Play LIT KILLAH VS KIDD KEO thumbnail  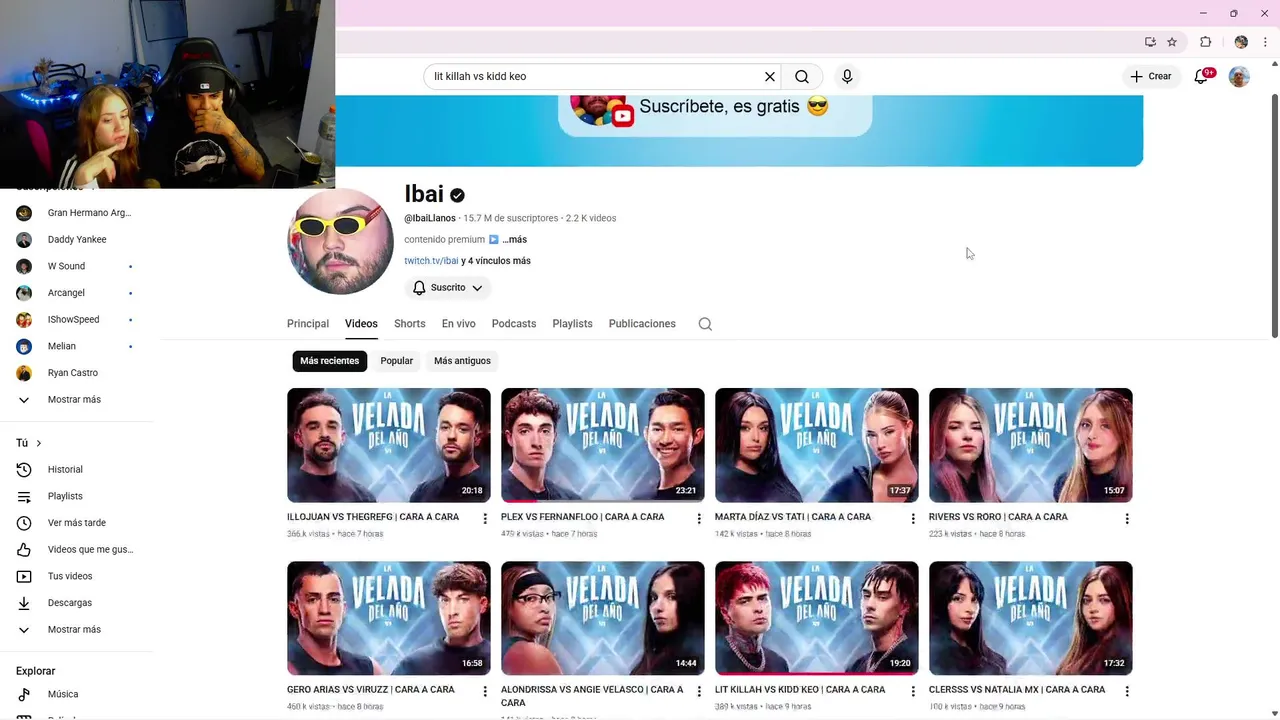tap(817, 618)
